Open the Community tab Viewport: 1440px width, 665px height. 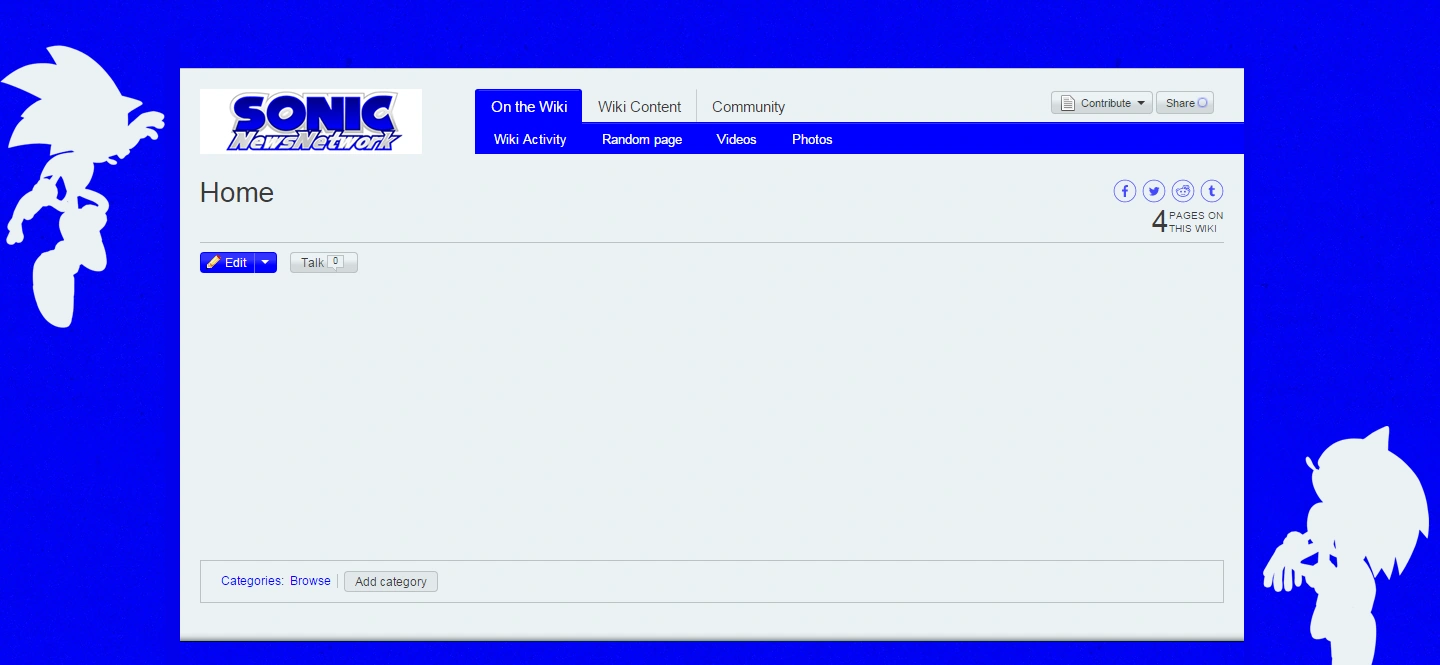coord(748,107)
